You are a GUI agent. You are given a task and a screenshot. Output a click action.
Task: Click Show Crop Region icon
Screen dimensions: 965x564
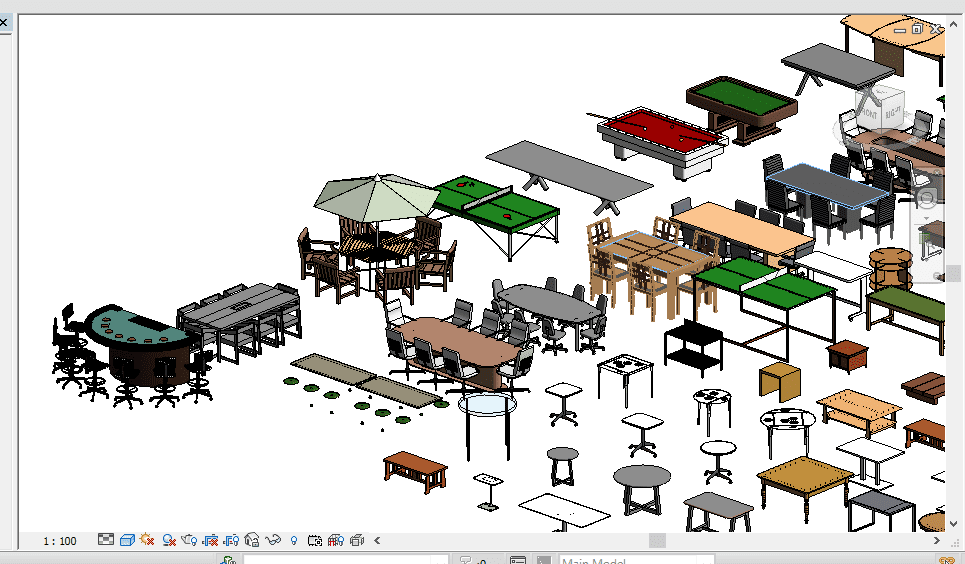(231, 540)
